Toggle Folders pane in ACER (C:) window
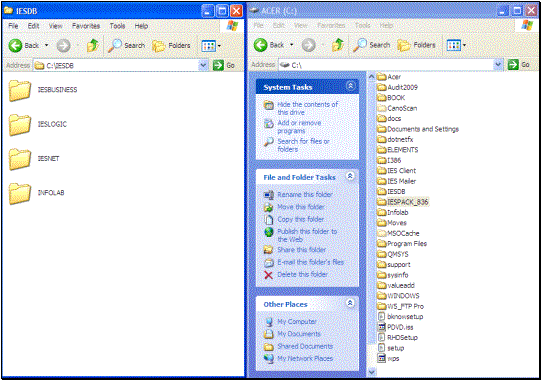Image resolution: width=541 pixels, height=380 pixels. coord(416,45)
